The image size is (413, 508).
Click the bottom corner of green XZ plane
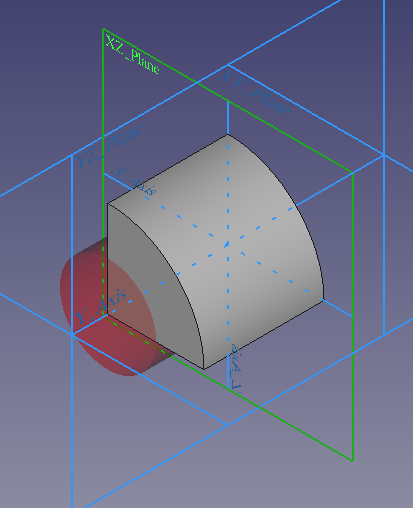(353, 461)
